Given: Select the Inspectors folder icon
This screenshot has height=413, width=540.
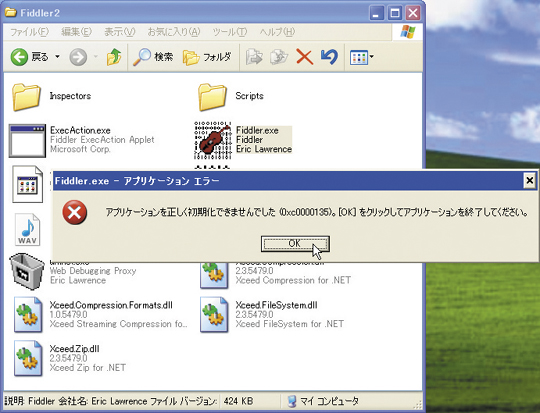Looking at the screenshot, I should tap(27, 97).
